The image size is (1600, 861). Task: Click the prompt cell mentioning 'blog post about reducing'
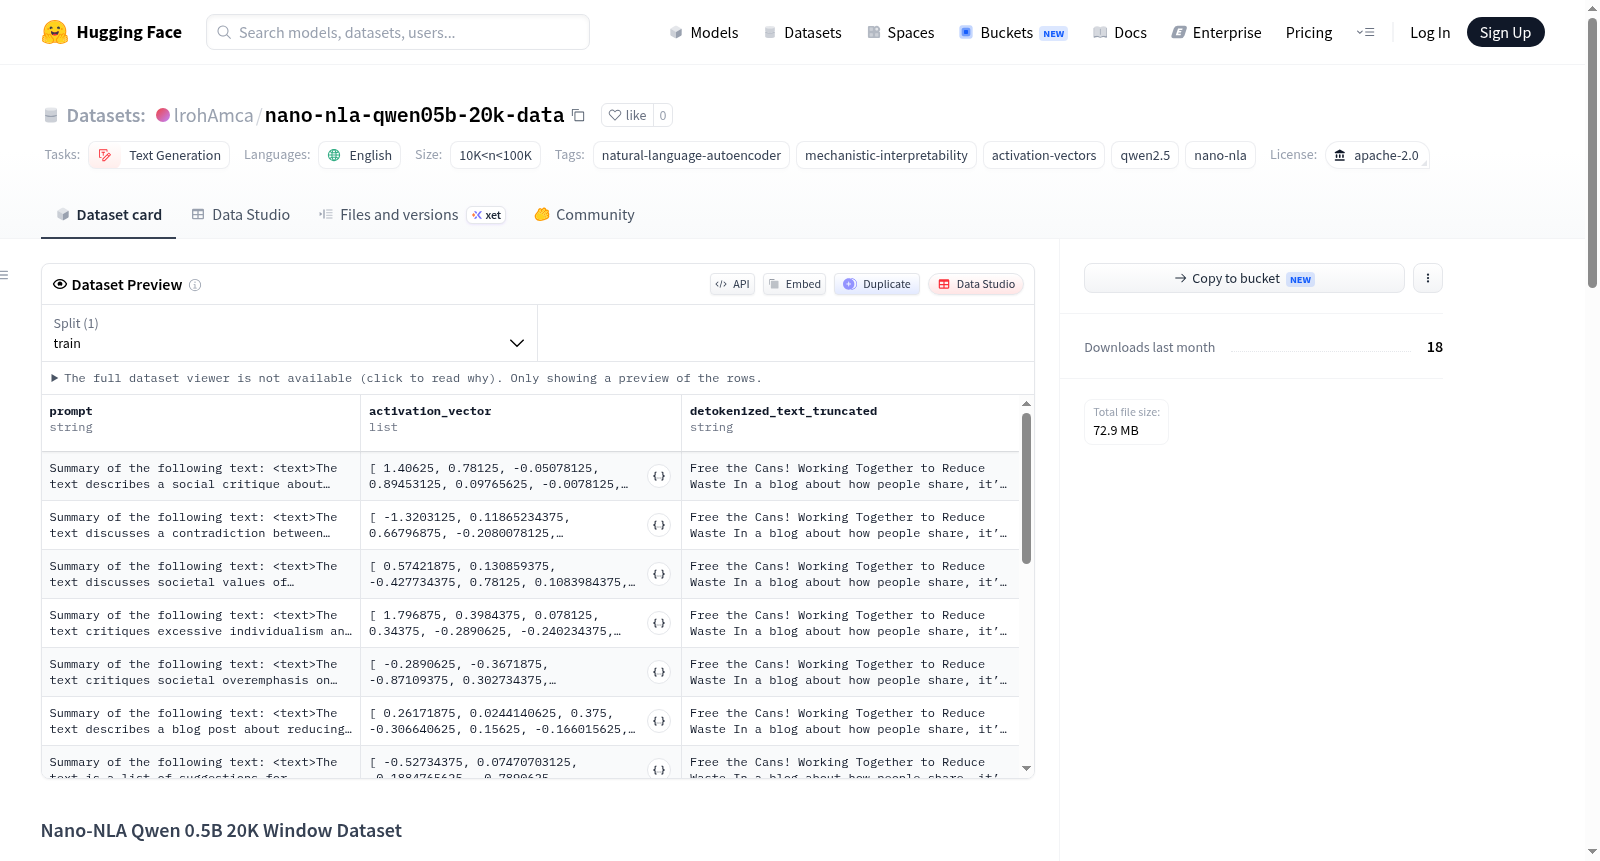(x=201, y=721)
